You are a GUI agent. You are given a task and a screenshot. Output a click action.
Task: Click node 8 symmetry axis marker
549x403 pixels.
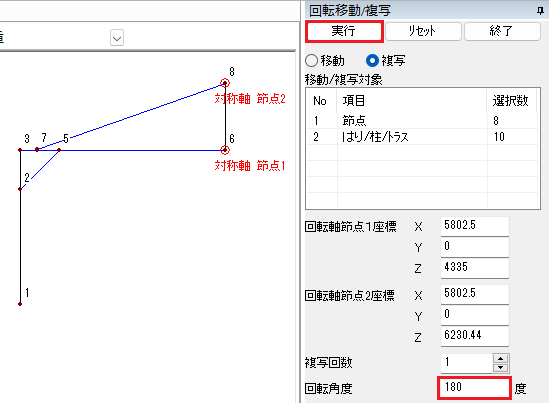225,83
